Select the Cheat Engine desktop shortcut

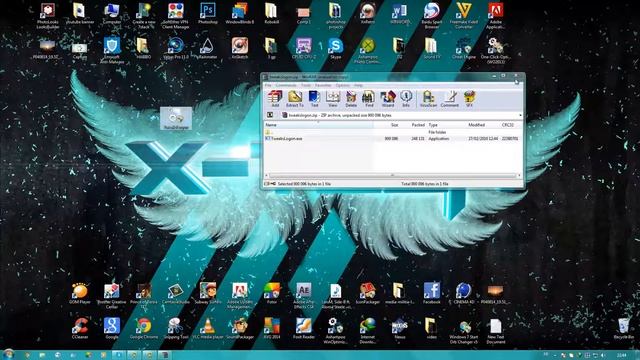point(464,49)
